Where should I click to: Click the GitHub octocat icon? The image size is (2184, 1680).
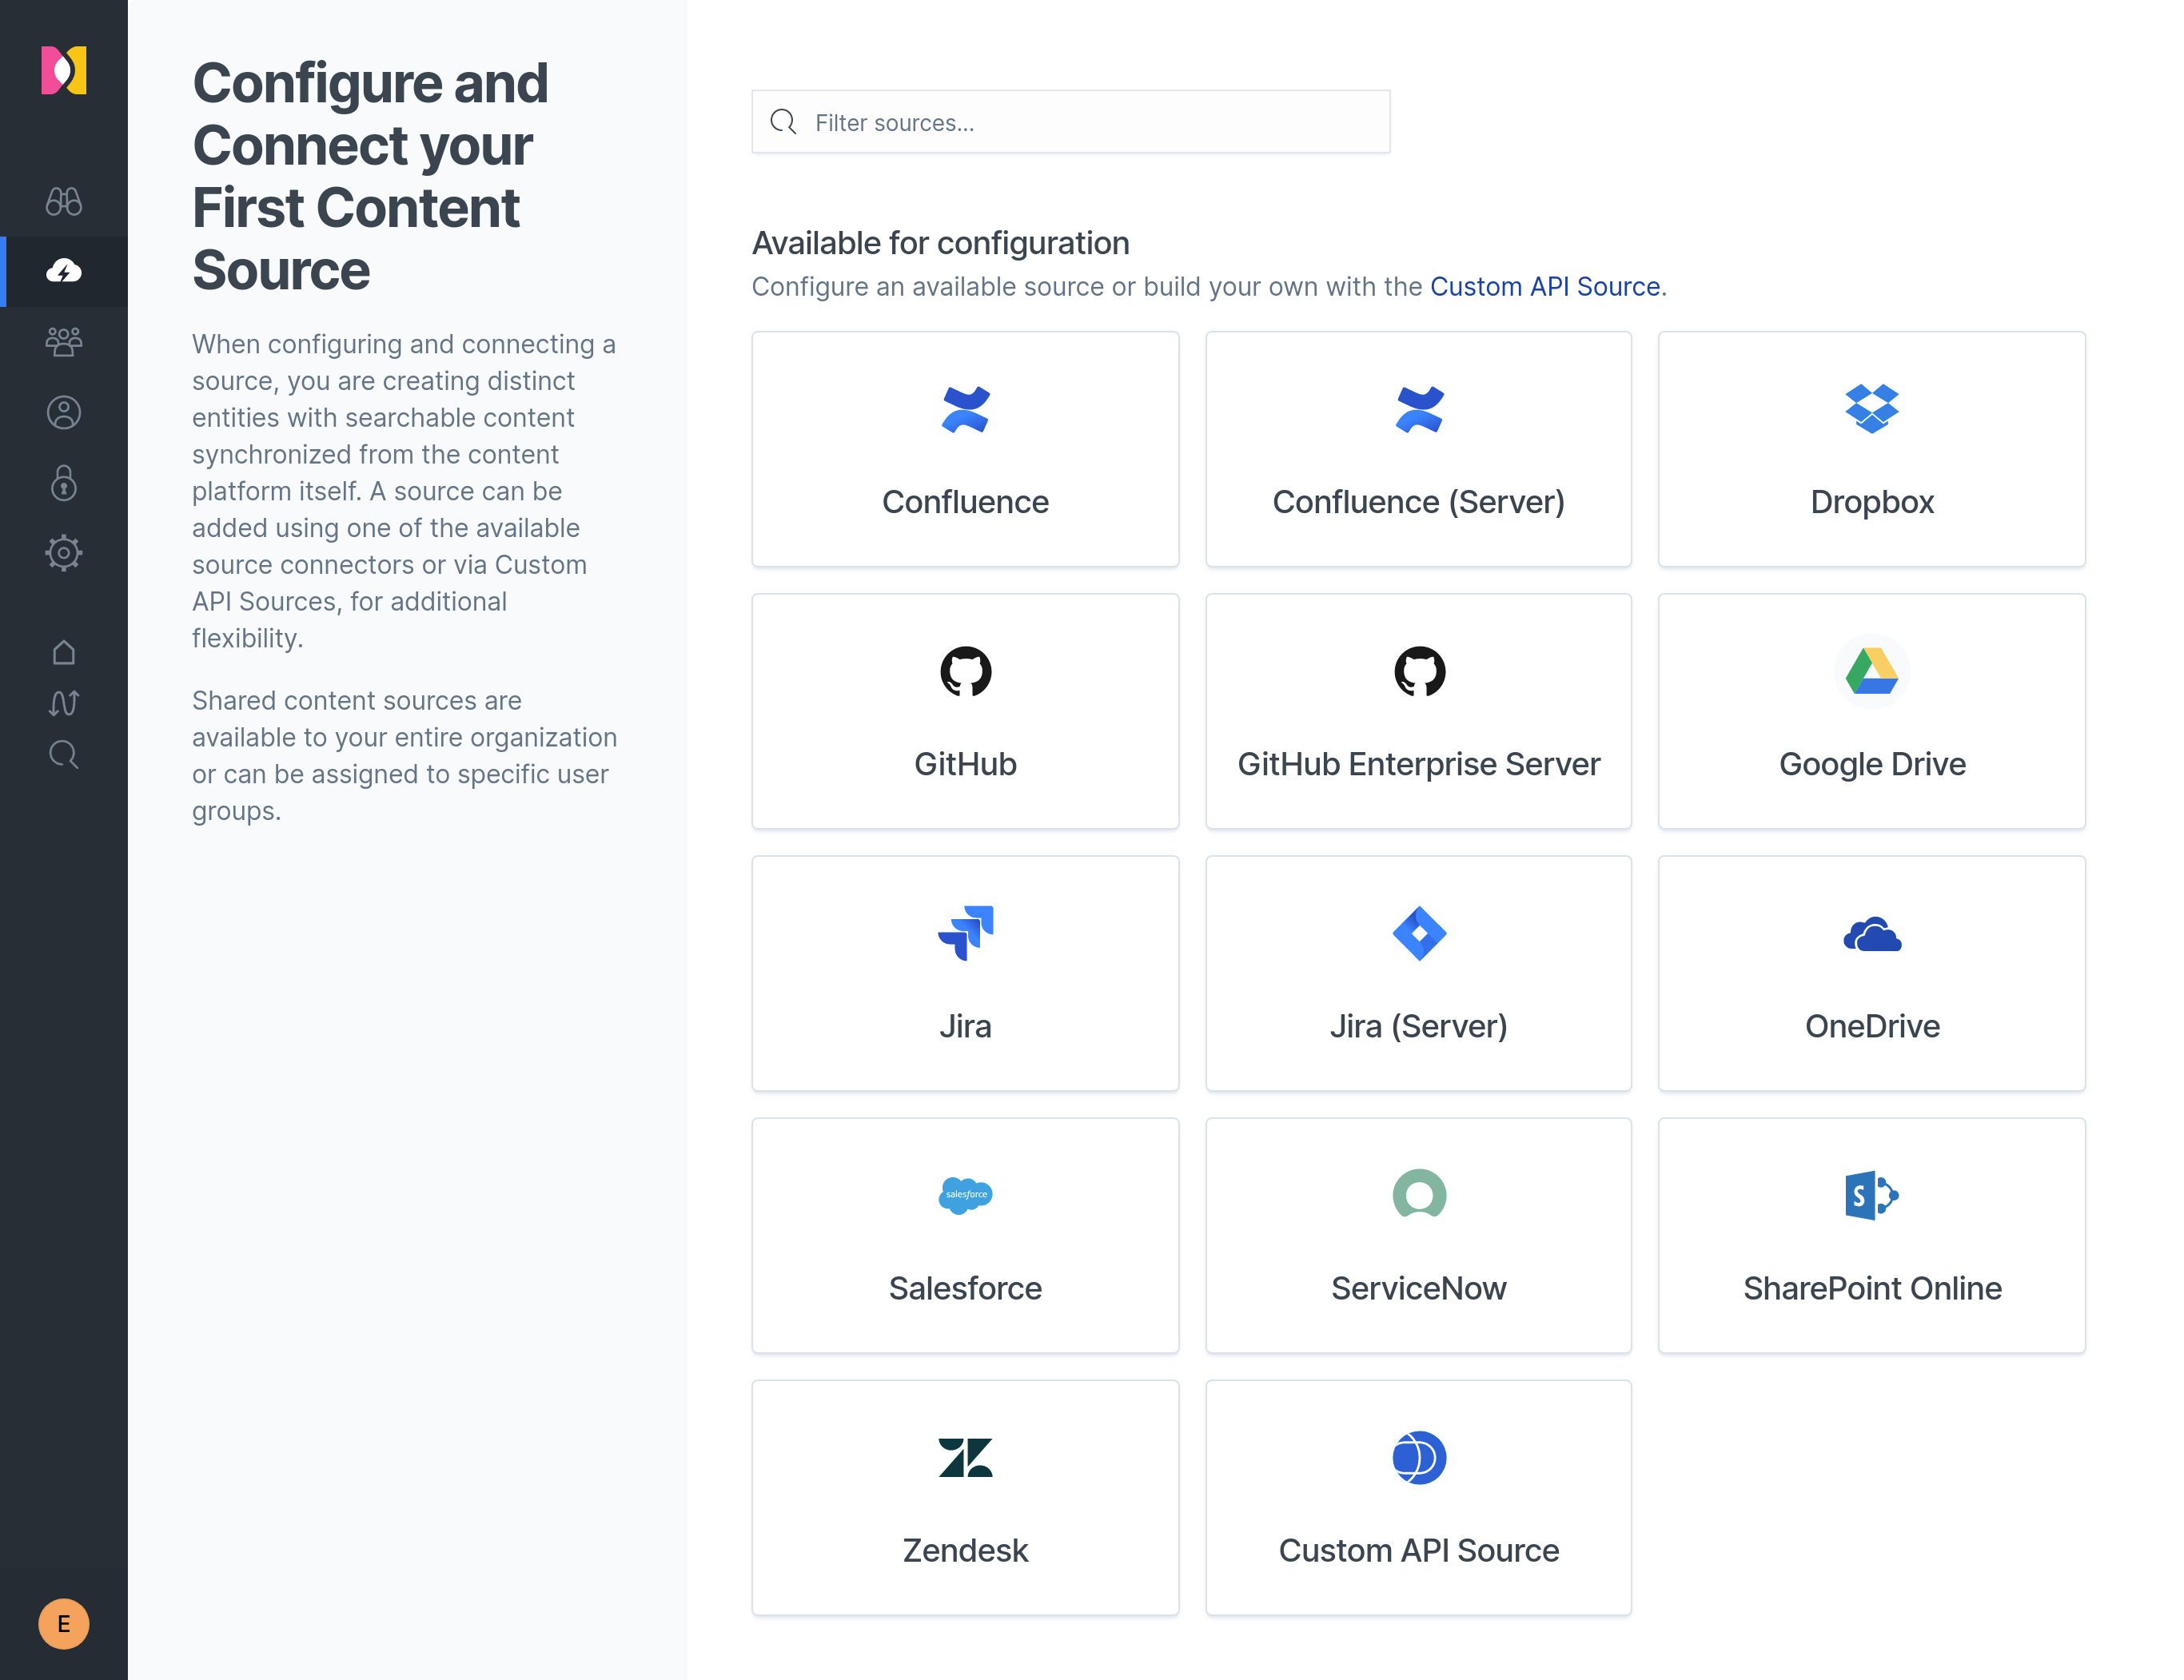965,671
